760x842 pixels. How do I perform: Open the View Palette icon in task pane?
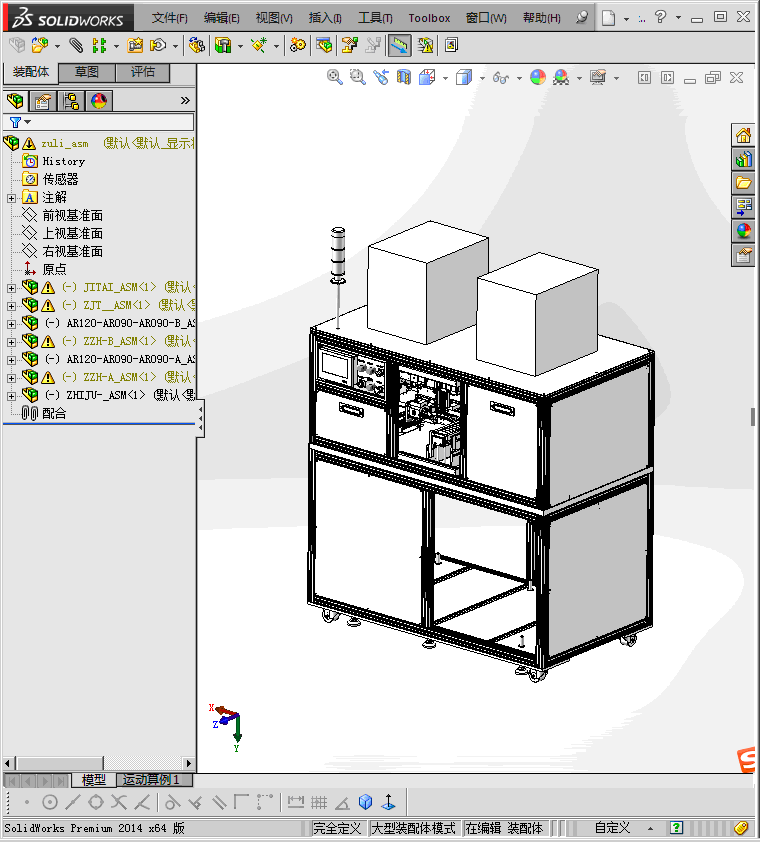tap(743, 206)
